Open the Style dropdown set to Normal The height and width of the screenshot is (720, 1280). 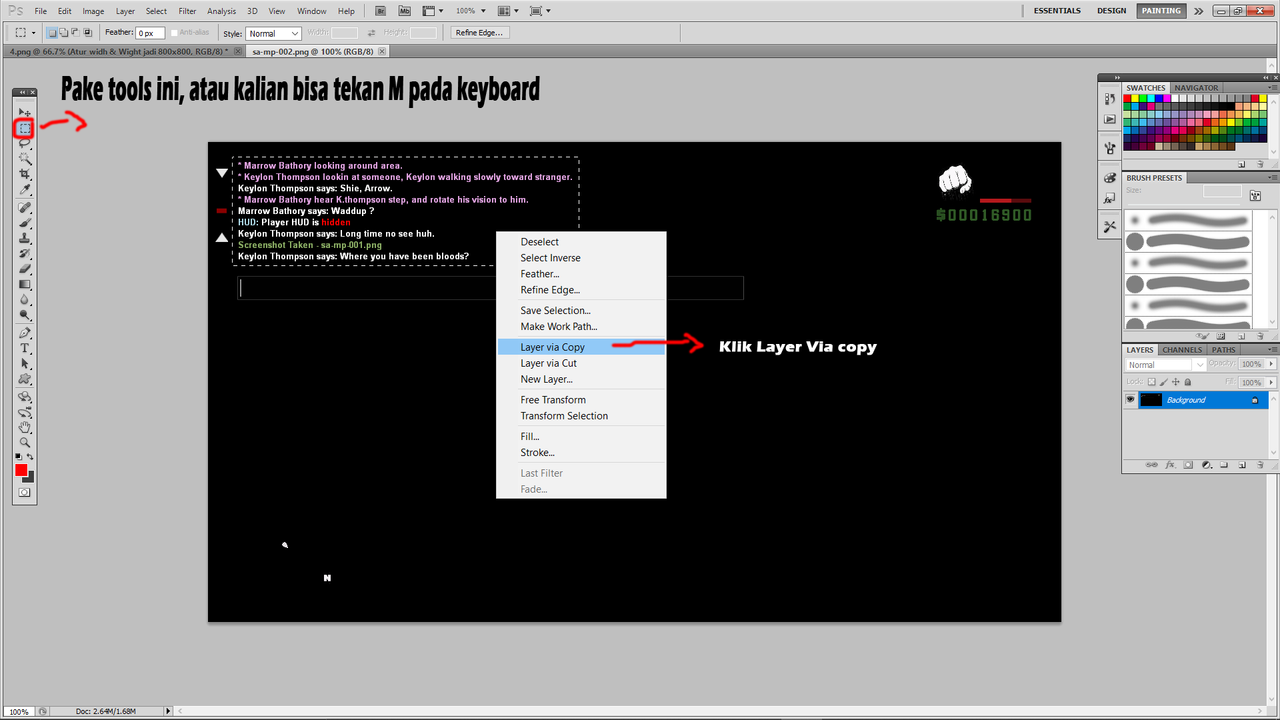point(274,33)
